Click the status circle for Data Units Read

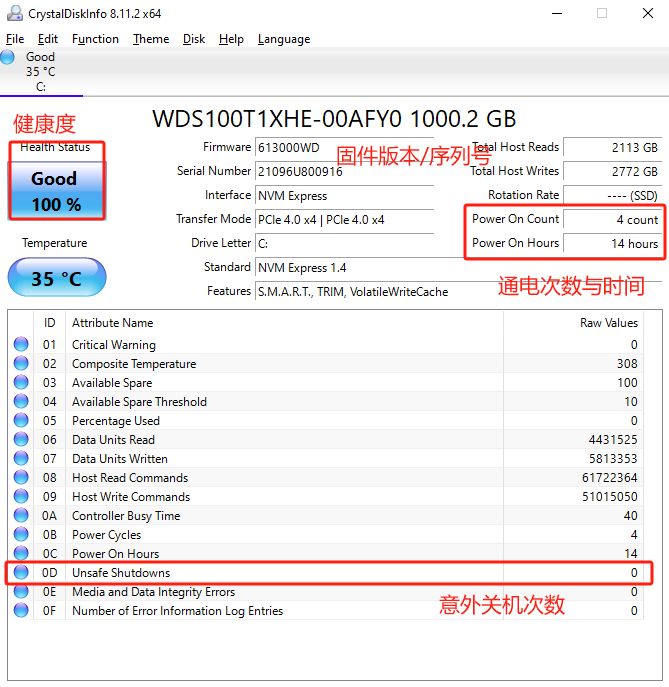pos(21,439)
